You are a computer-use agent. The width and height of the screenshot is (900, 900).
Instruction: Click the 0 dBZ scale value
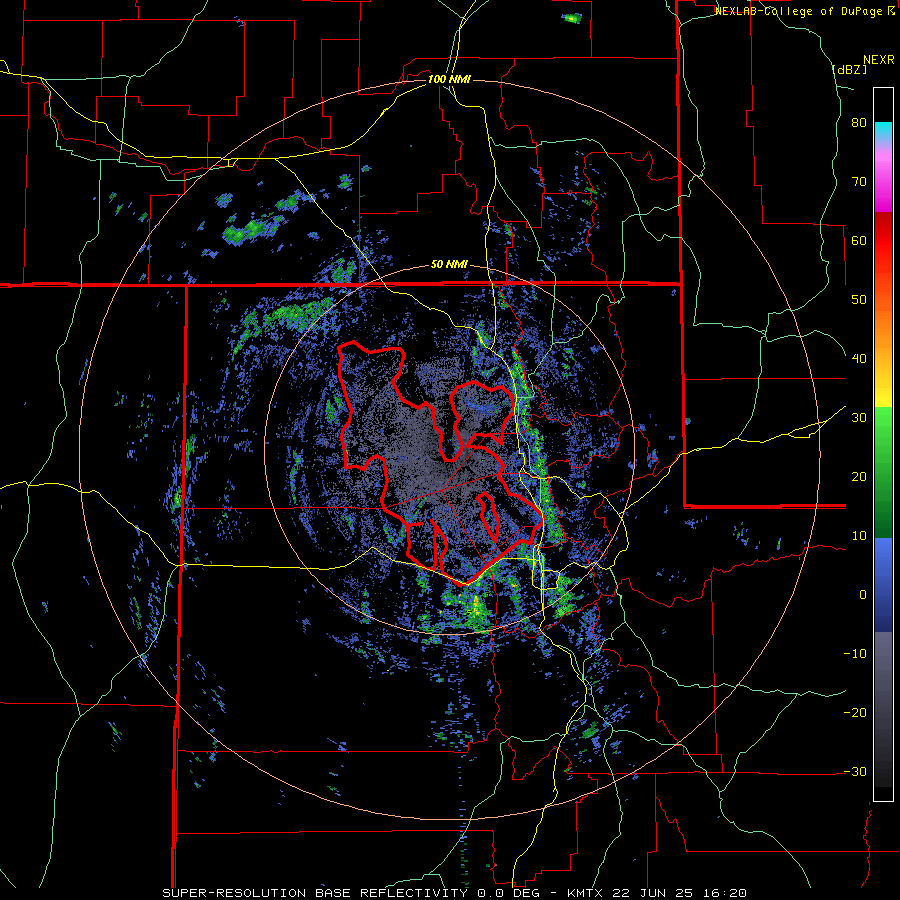tap(863, 595)
